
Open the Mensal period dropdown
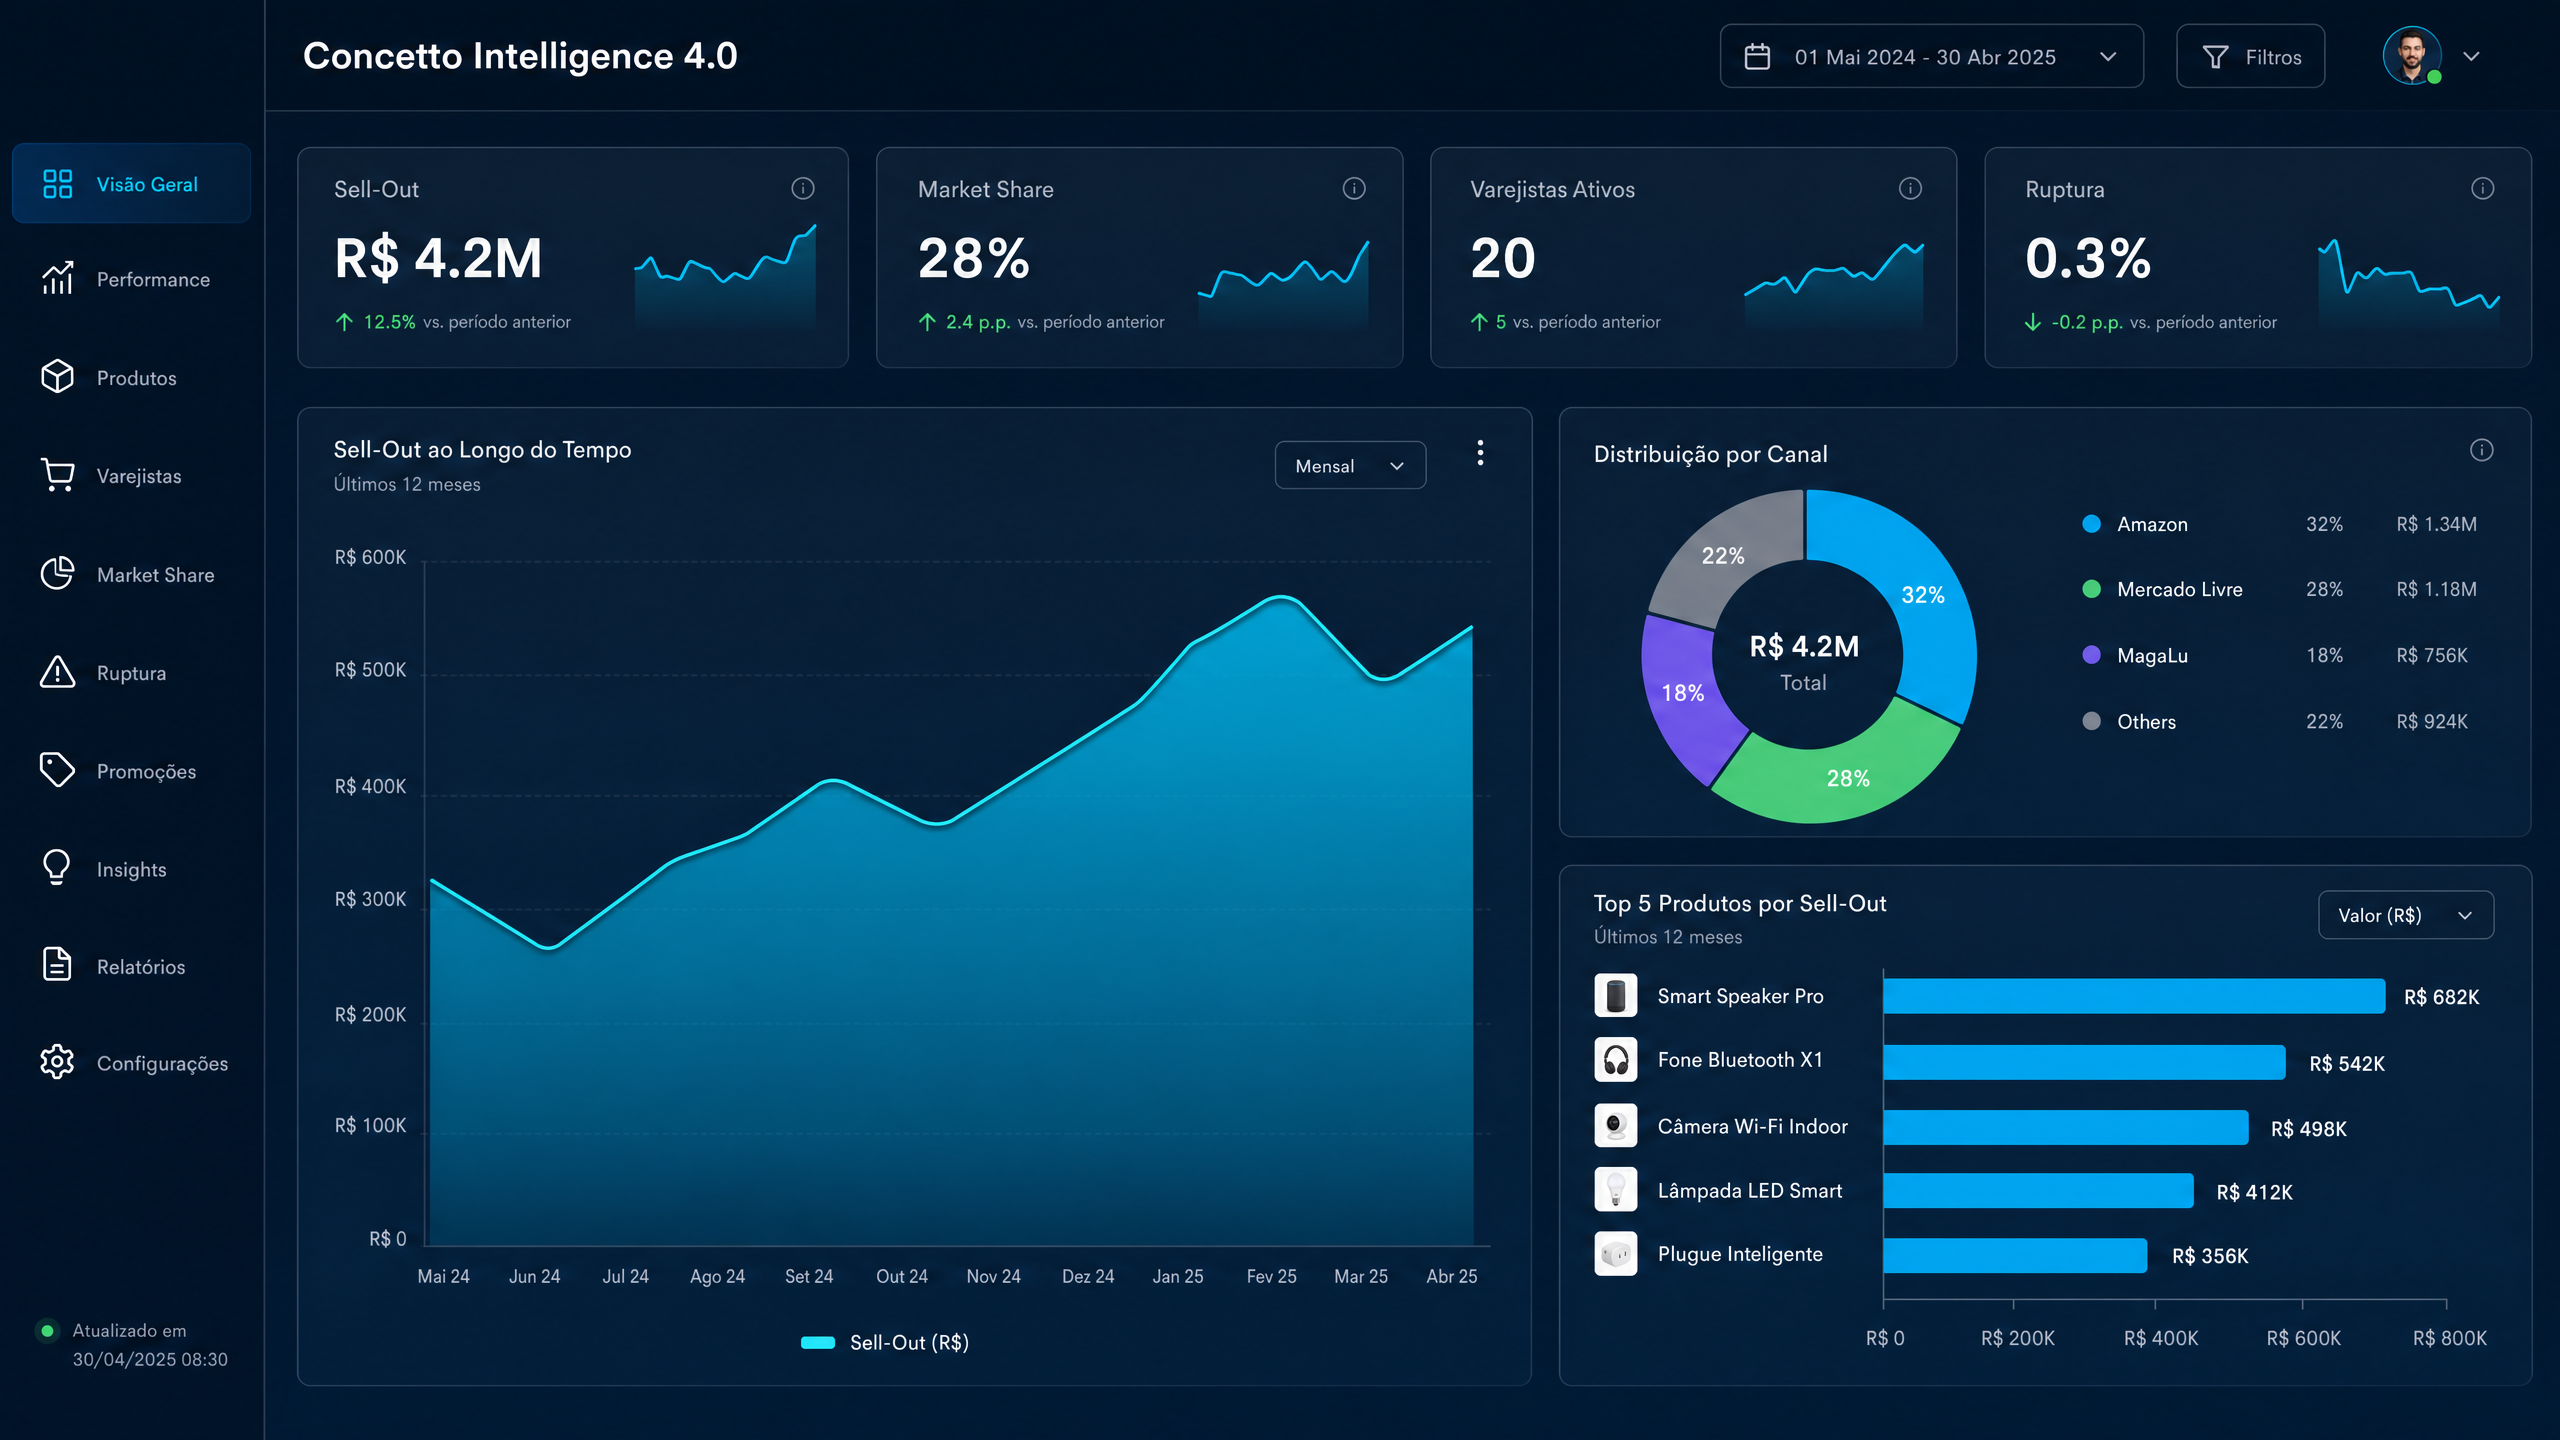pyautogui.click(x=1350, y=466)
